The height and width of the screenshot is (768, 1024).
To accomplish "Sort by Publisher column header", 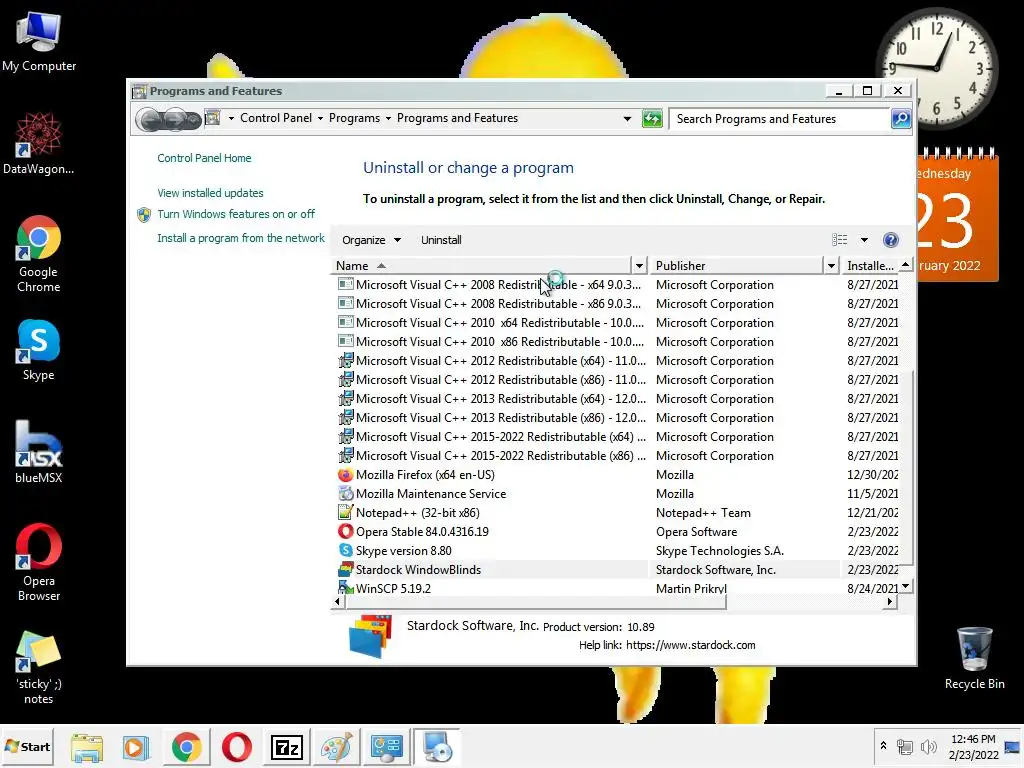I will [x=737, y=266].
